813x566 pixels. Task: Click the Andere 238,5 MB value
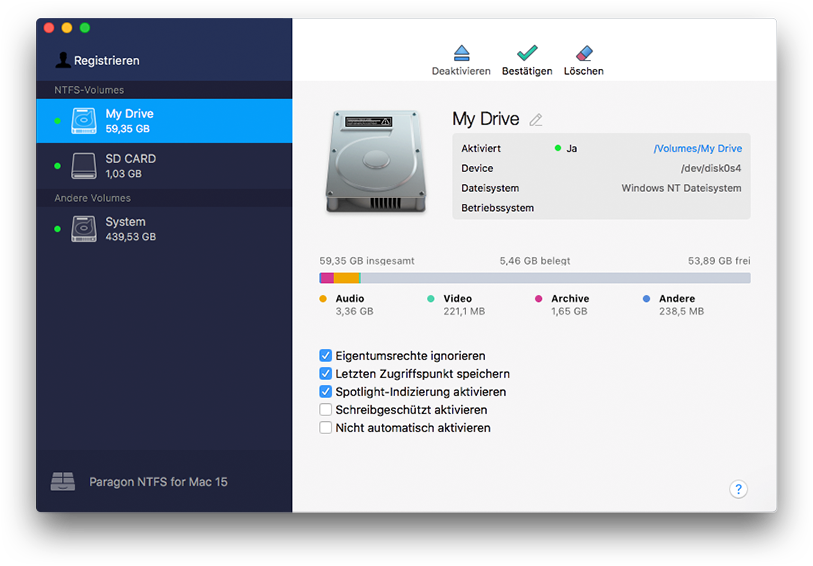pos(681,312)
